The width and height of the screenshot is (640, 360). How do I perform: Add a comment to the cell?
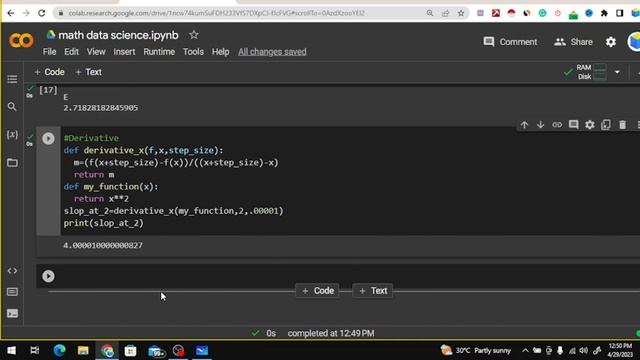573,125
